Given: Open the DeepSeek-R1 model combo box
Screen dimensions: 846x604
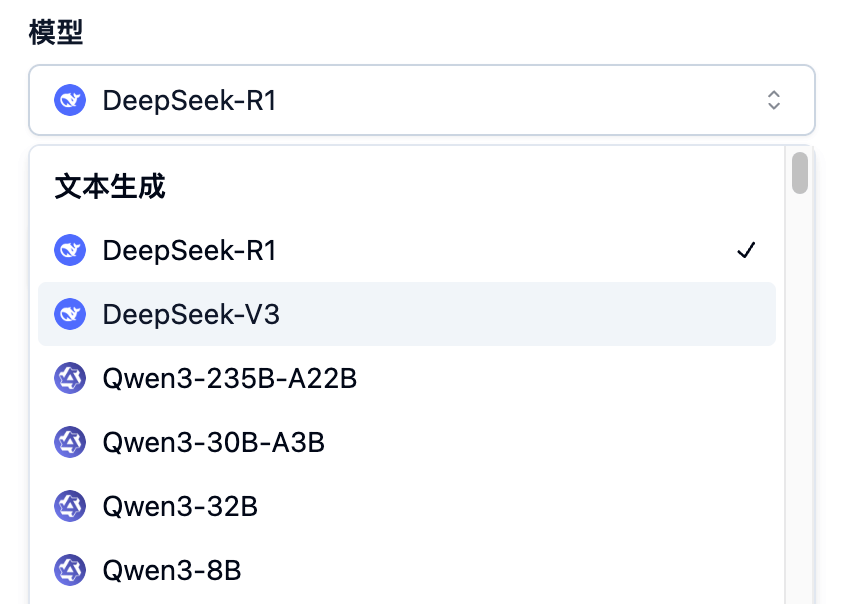Looking at the screenshot, I should (x=420, y=100).
